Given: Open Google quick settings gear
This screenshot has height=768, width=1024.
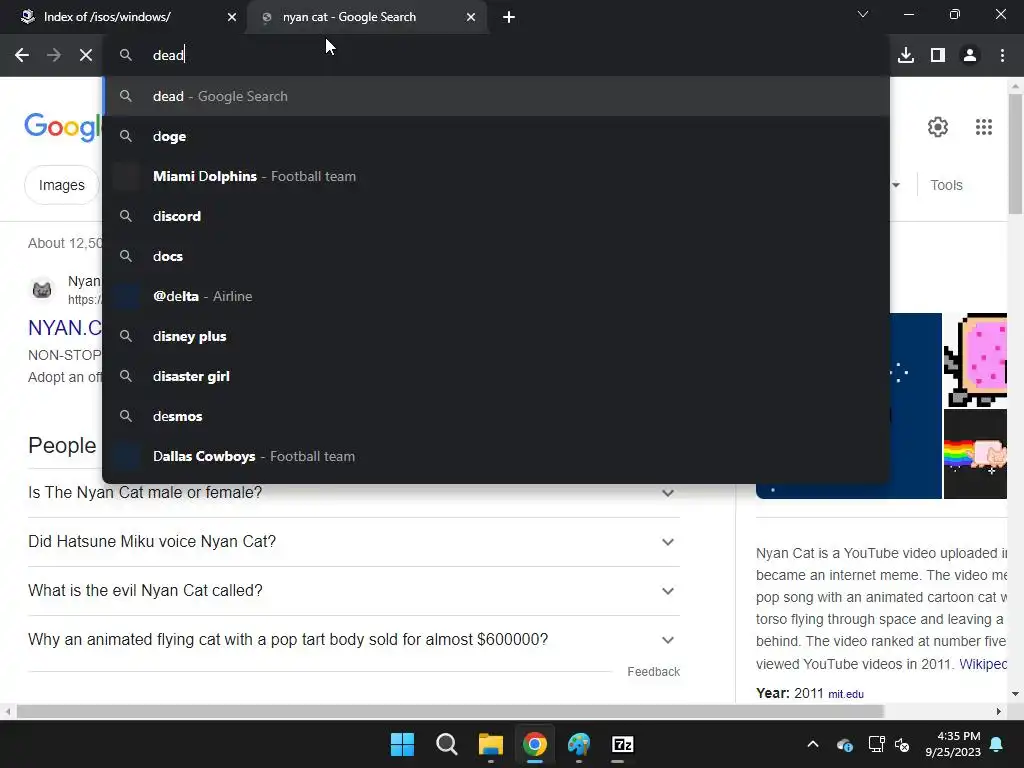Looking at the screenshot, I should (938, 127).
